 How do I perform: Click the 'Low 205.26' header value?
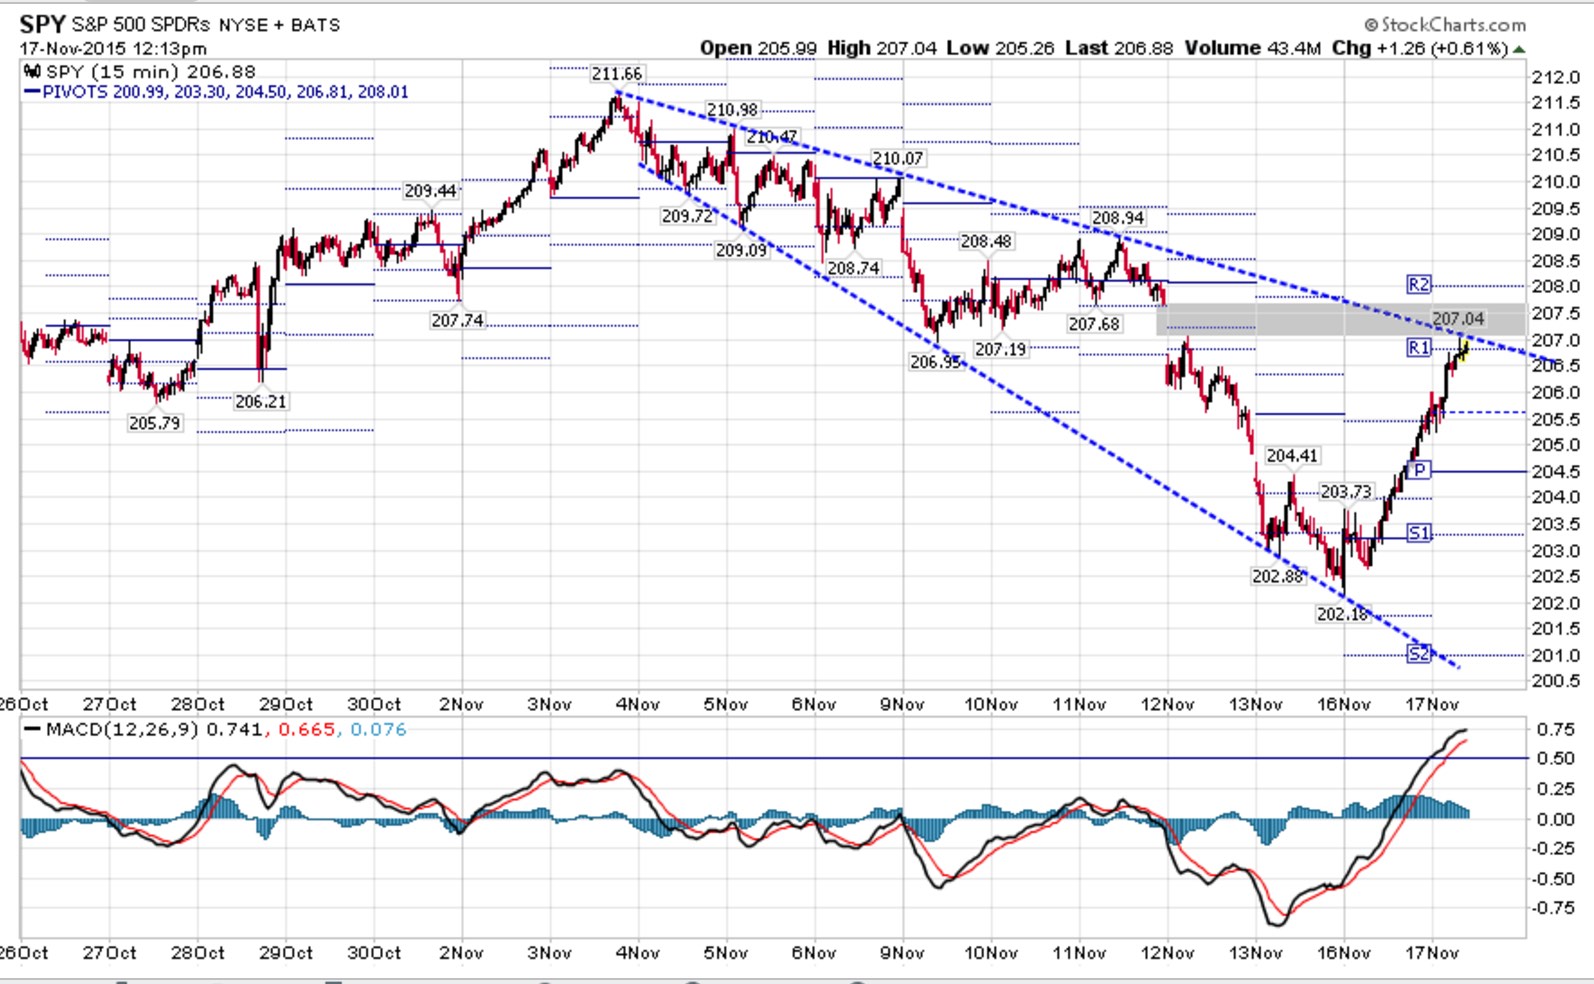pos(1000,48)
